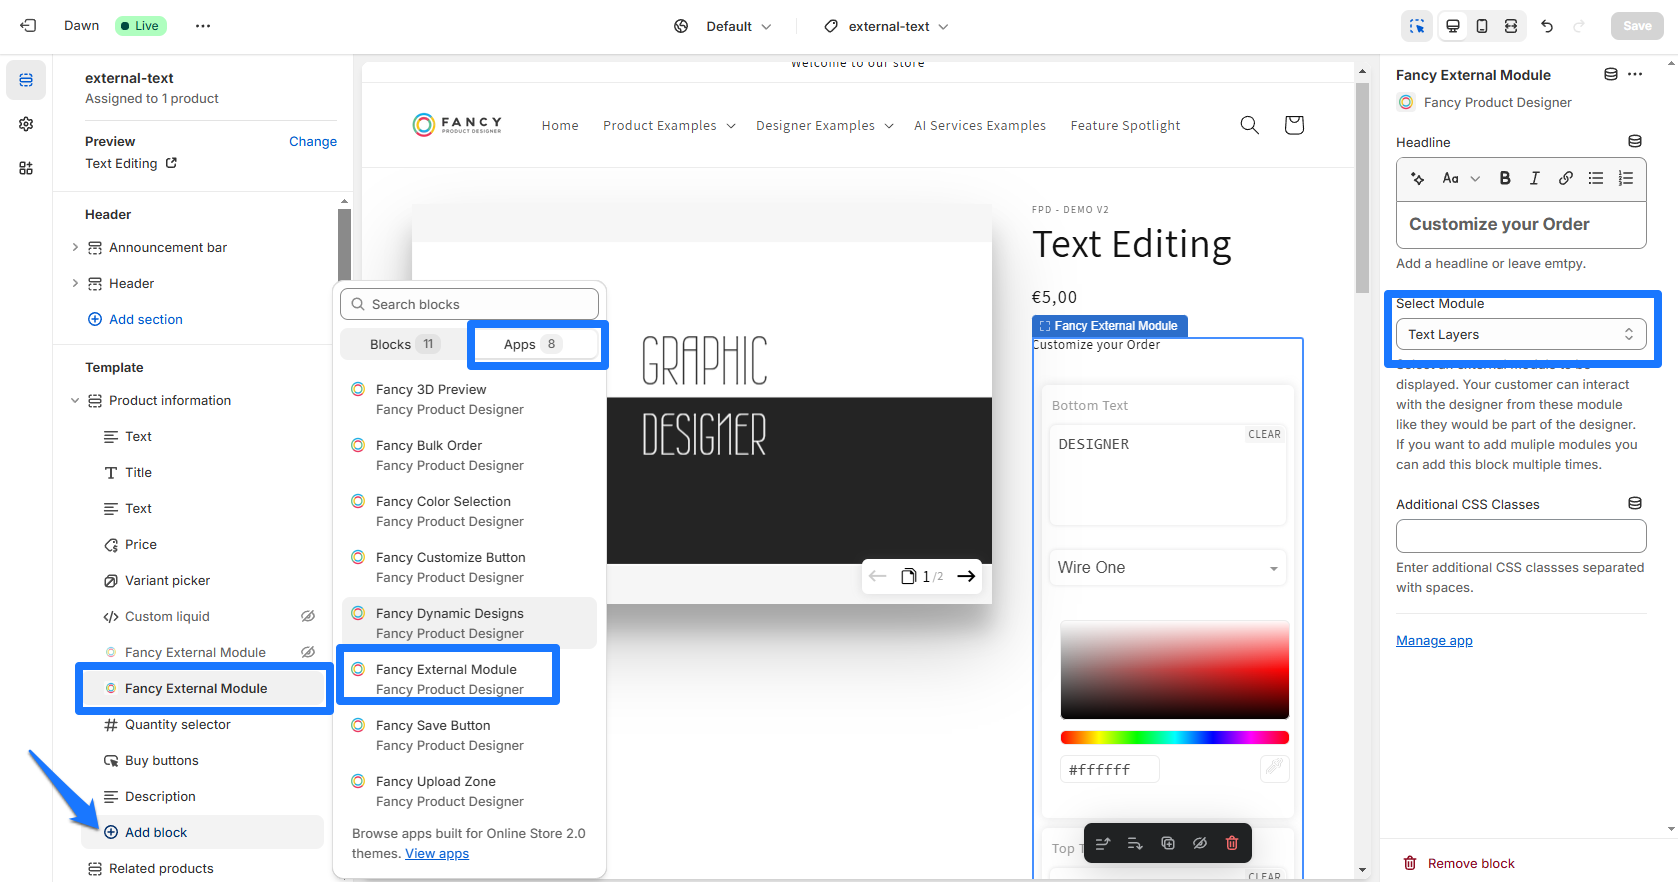
Task: Switch to the Apps tab
Action: tap(533, 344)
